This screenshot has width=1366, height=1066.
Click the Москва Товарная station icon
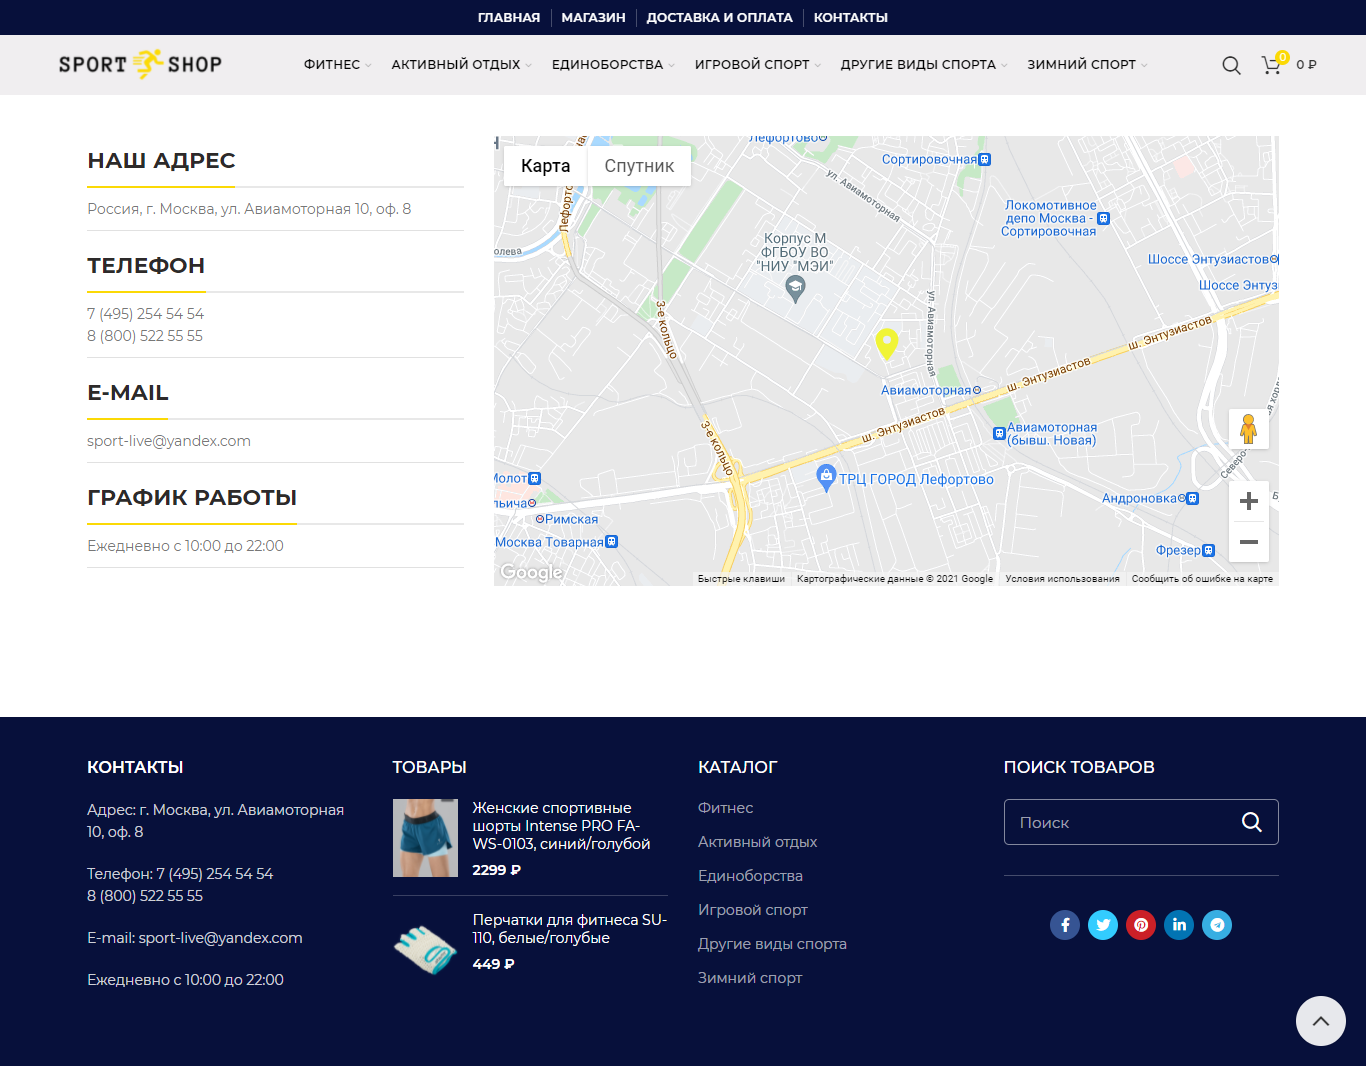tap(612, 542)
